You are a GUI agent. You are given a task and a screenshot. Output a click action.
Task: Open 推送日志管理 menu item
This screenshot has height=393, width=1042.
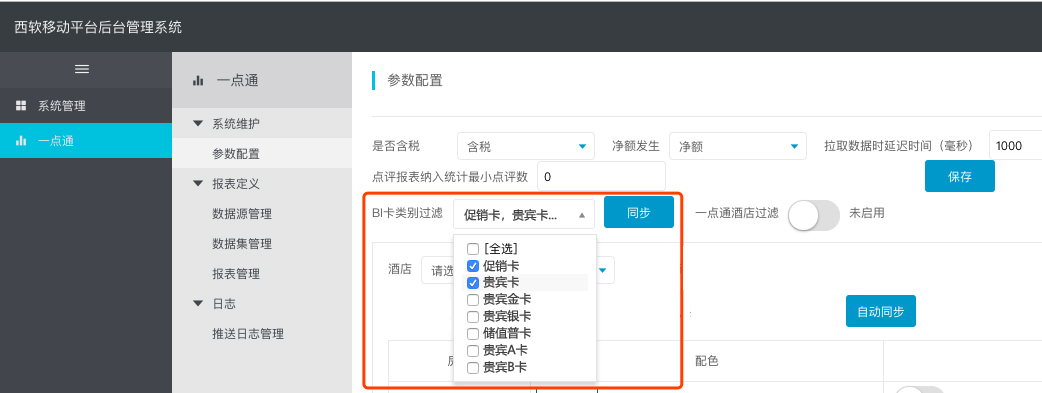click(248, 334)
